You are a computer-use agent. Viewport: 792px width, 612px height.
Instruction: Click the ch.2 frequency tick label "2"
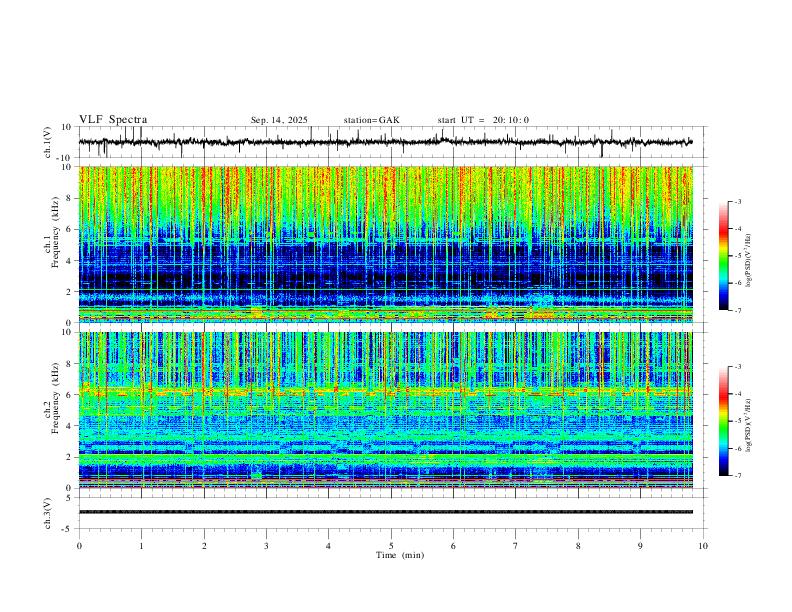69,457
